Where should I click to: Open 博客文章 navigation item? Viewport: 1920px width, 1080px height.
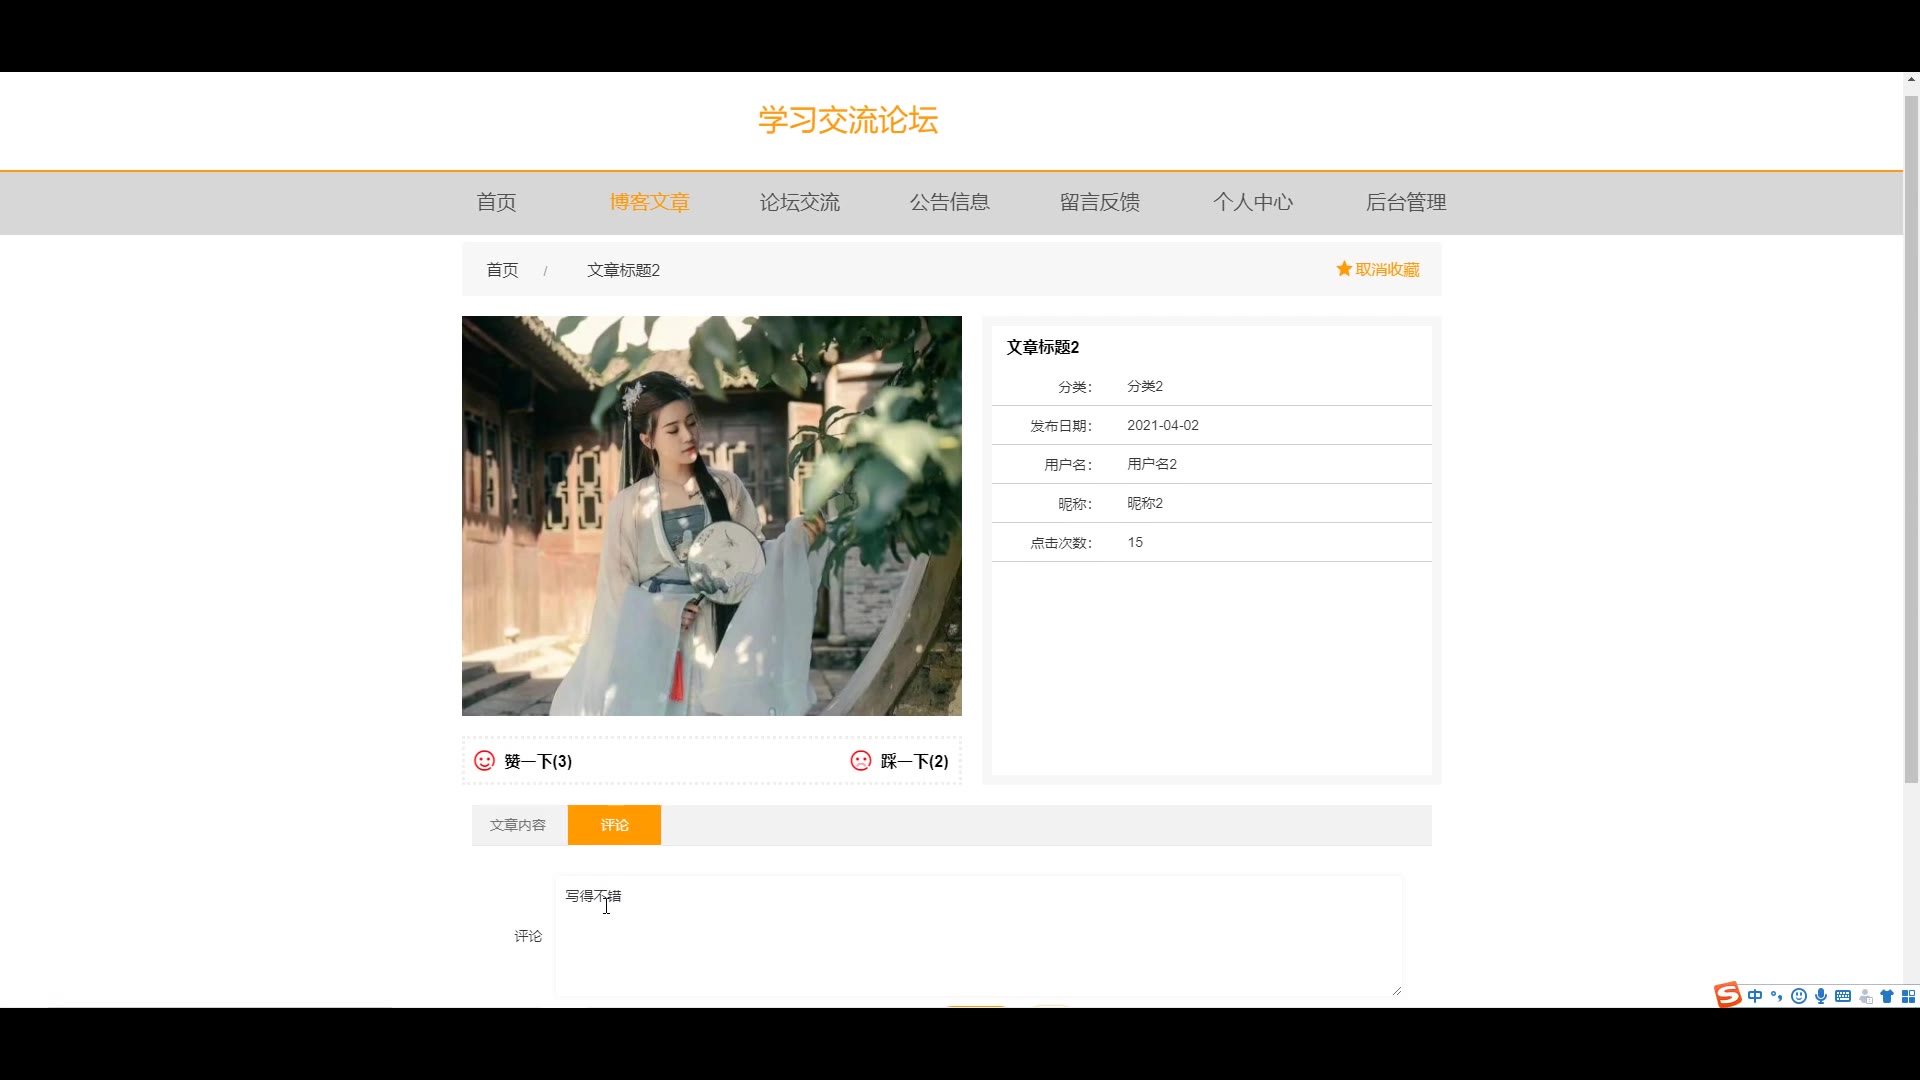(649, 202)
